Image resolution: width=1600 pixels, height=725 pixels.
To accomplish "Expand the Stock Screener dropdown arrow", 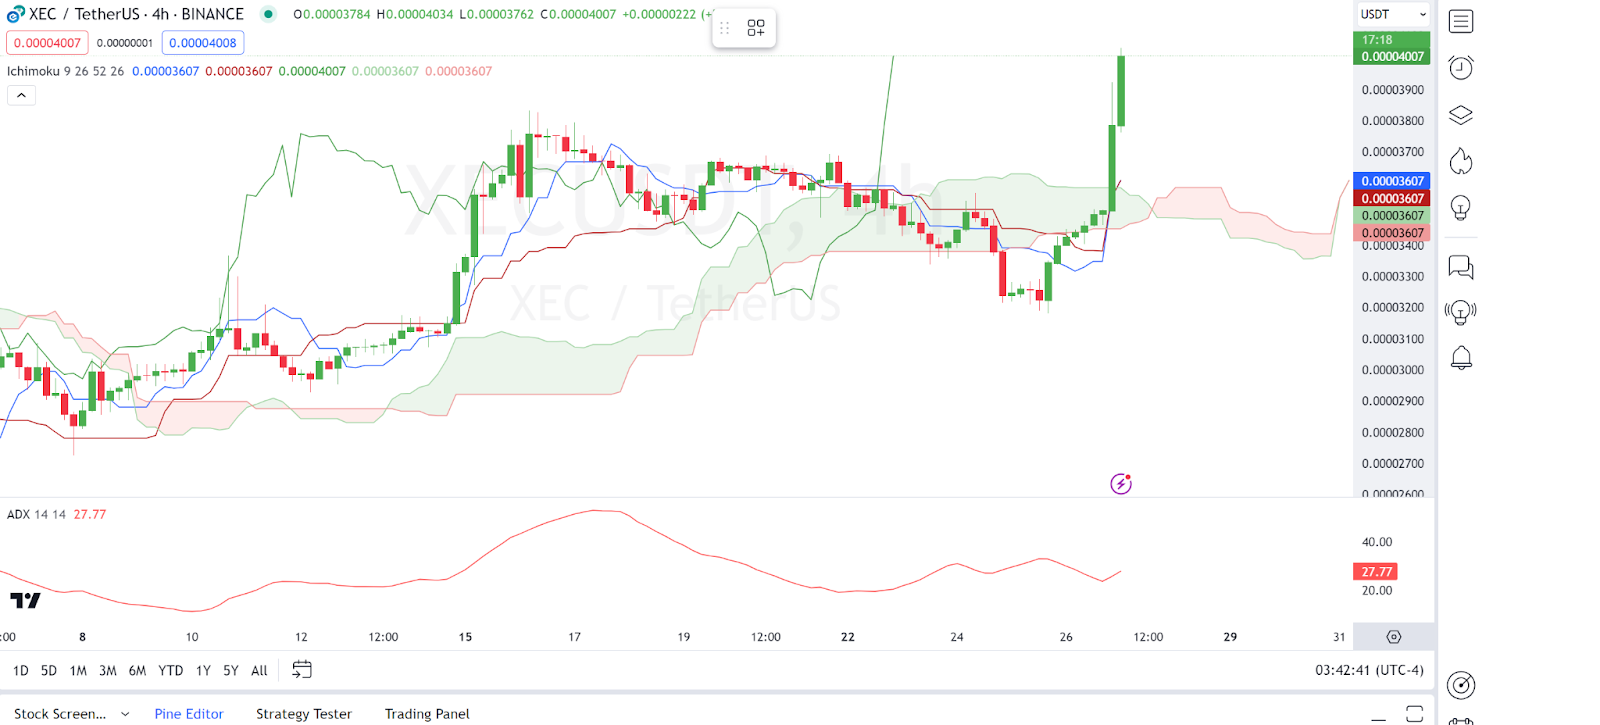I will coord(125,714).
